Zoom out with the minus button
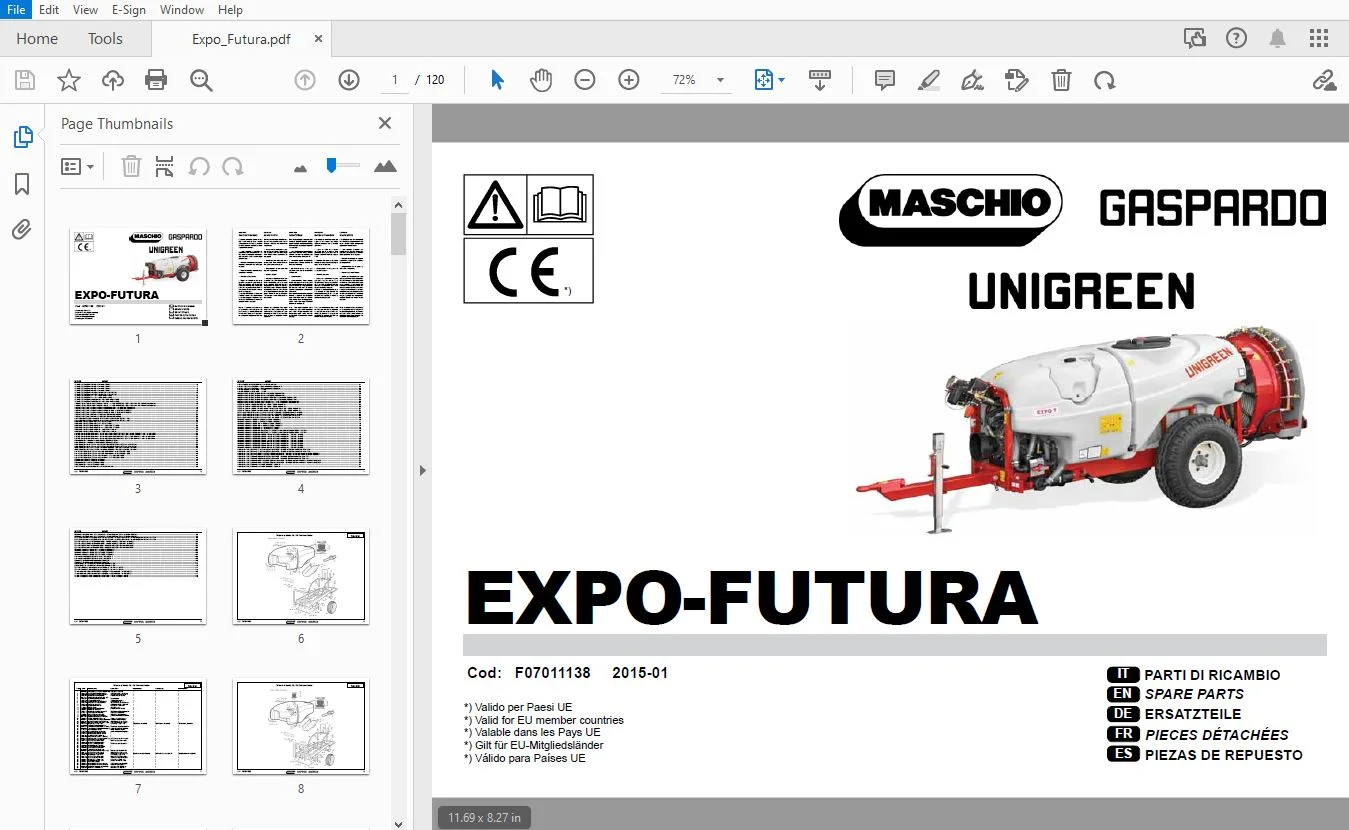 [x=585, y=80]
